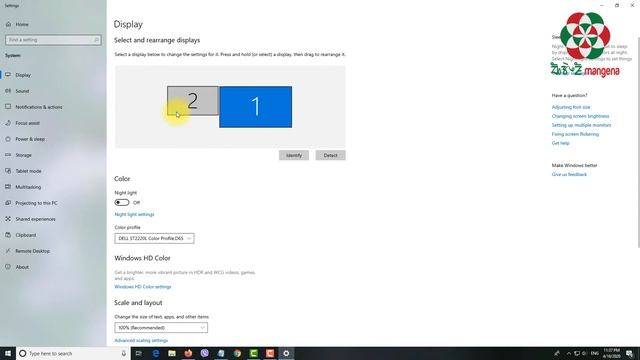Click the Shared experiences icon
Image resolution: width=640 pixels, height=360 pixels.
pyautogui.click(x=8, y=219)
